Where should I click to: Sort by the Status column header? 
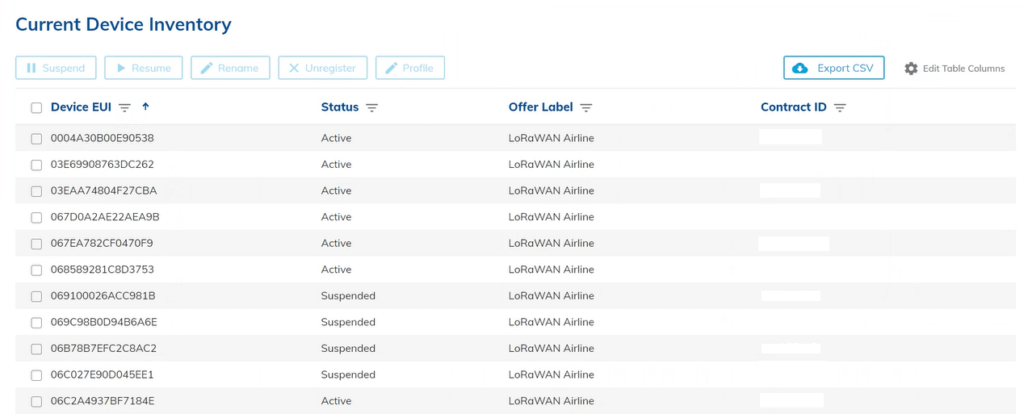pos(340,107)
